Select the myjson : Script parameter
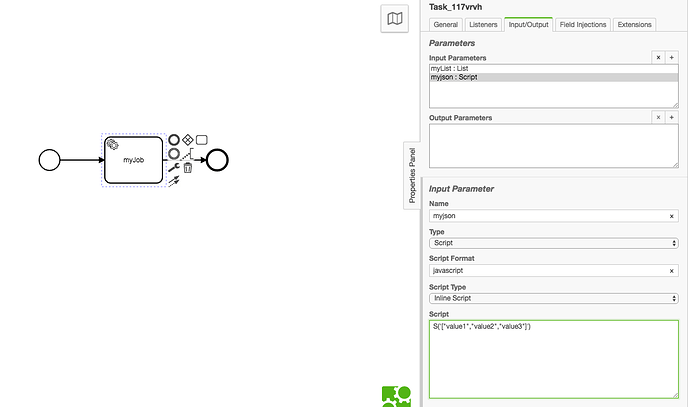This screenshot has height=407, width=689. click(554, 77)
